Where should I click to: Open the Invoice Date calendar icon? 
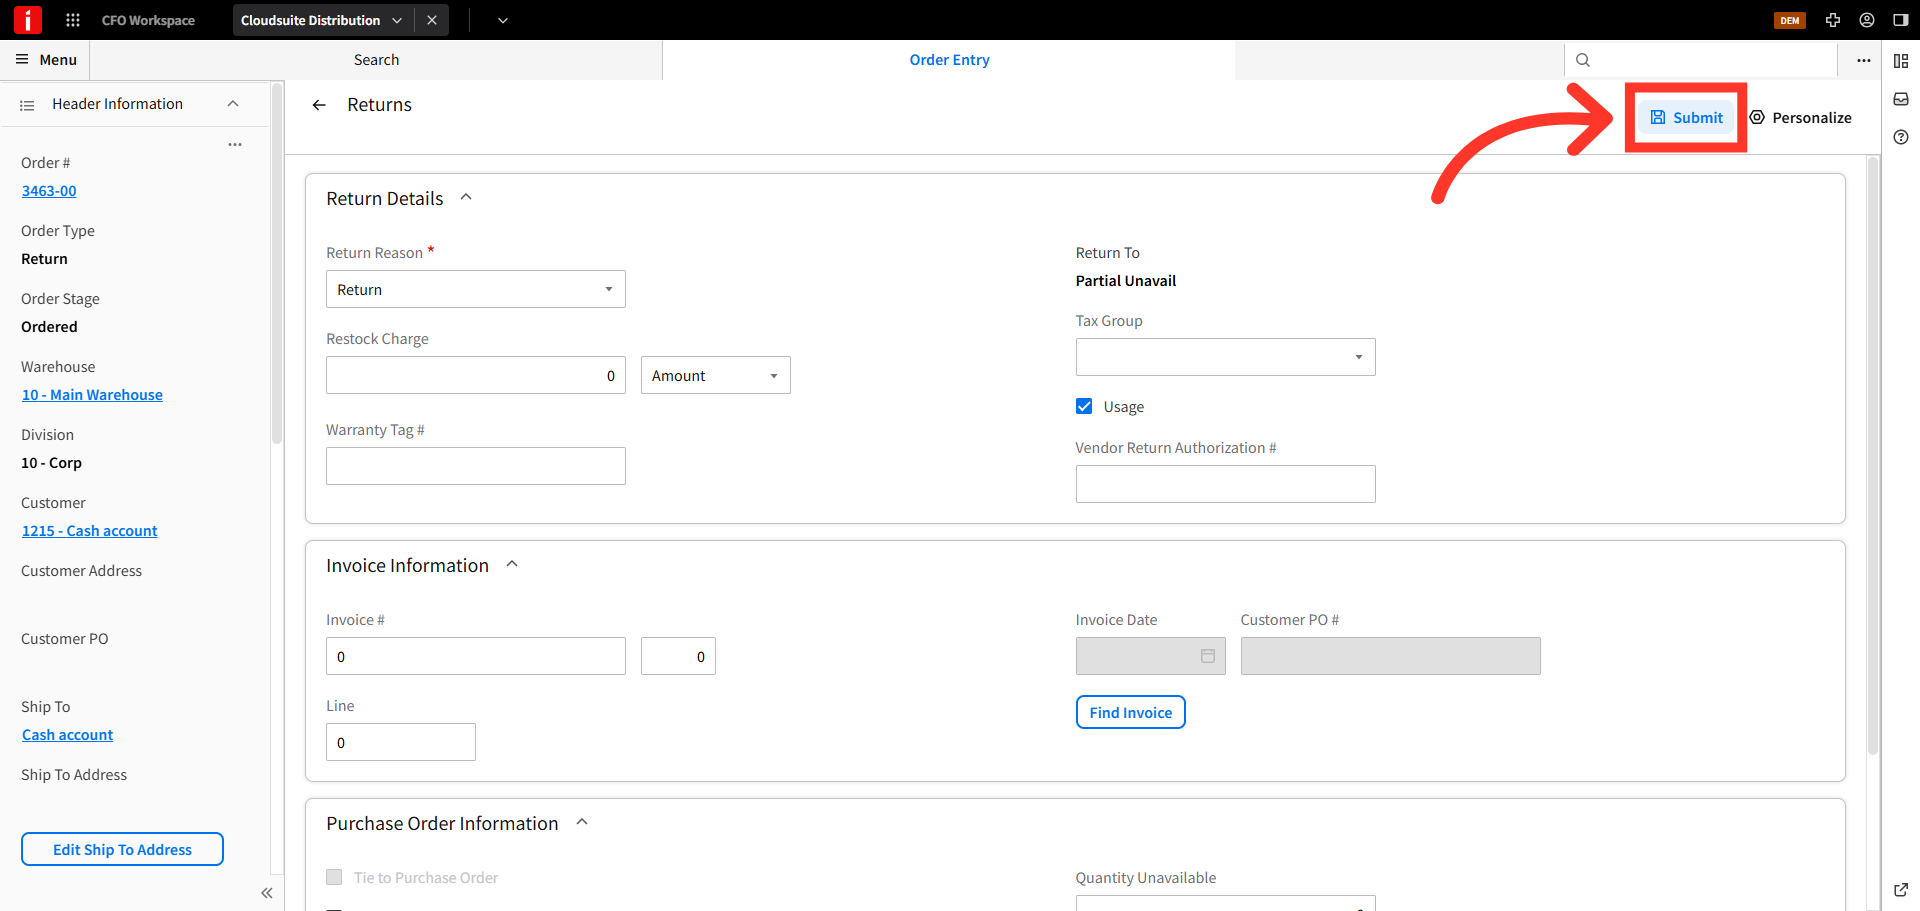pyautogui.click(x=1208, y=656)
